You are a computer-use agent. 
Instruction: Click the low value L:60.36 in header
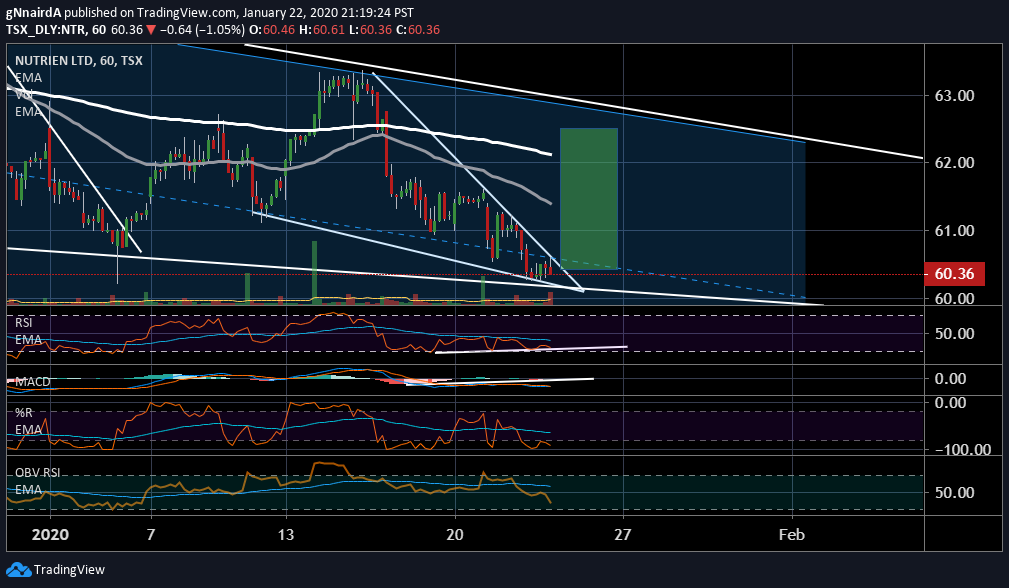(370, 30)
